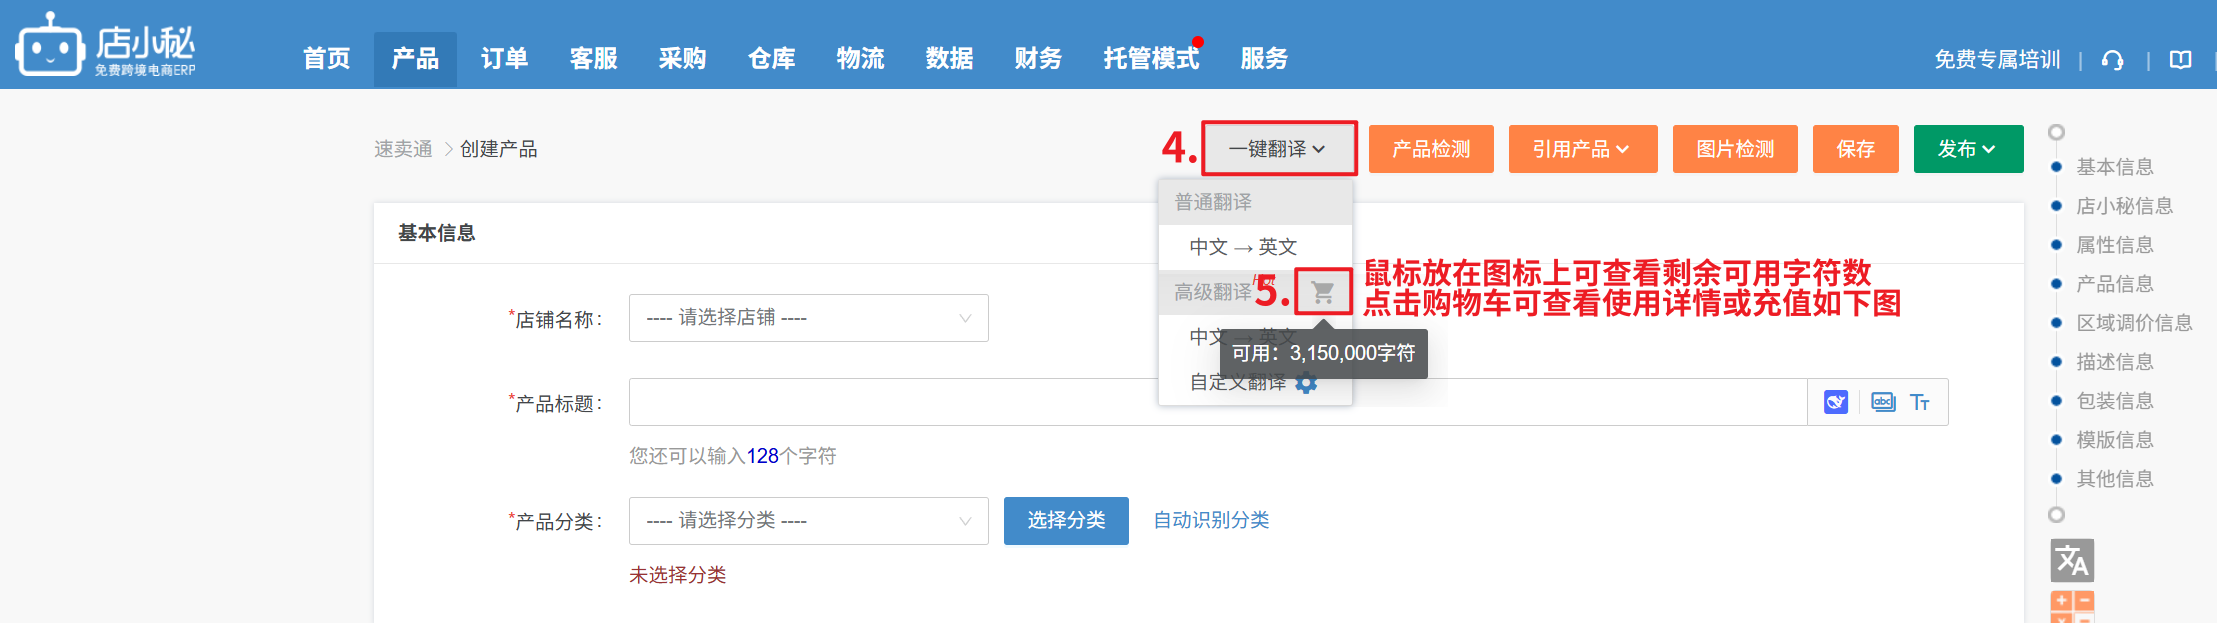The width and height of the screenshot is (2217, 623).
Task: Open the help book icon in header
Action: [x=2180, y=60]
